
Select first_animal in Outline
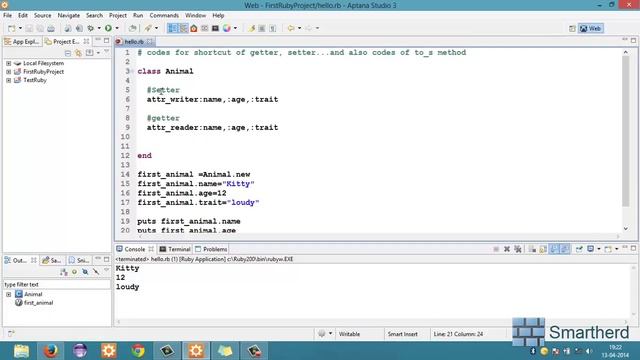point(38,303)
